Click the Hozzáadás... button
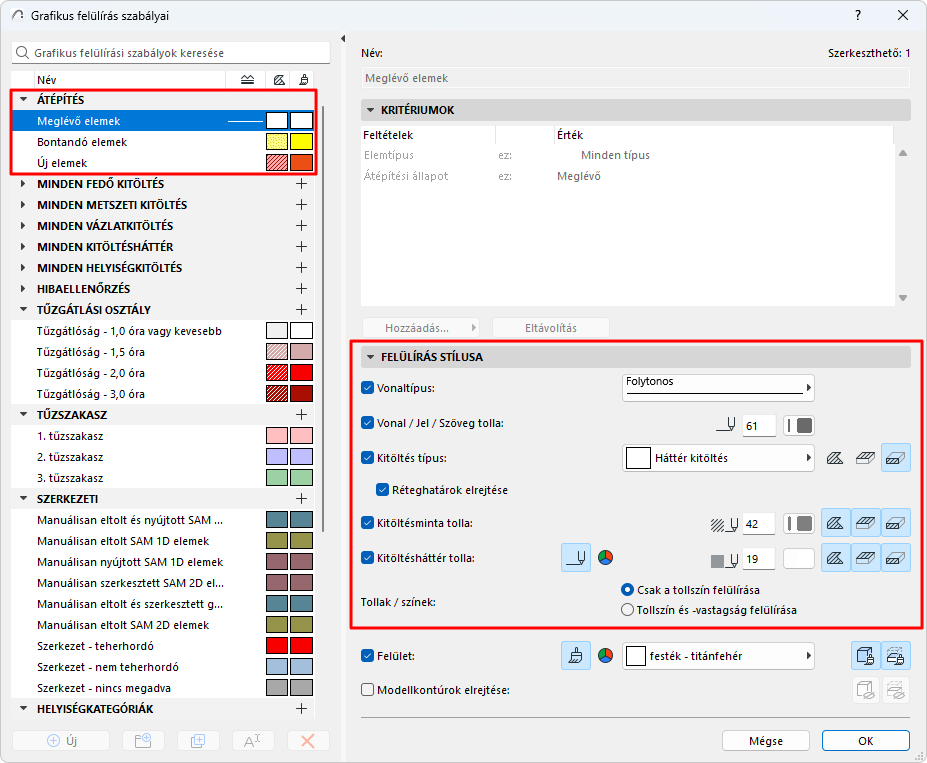927x763 pixels. (x=420, y=327)
